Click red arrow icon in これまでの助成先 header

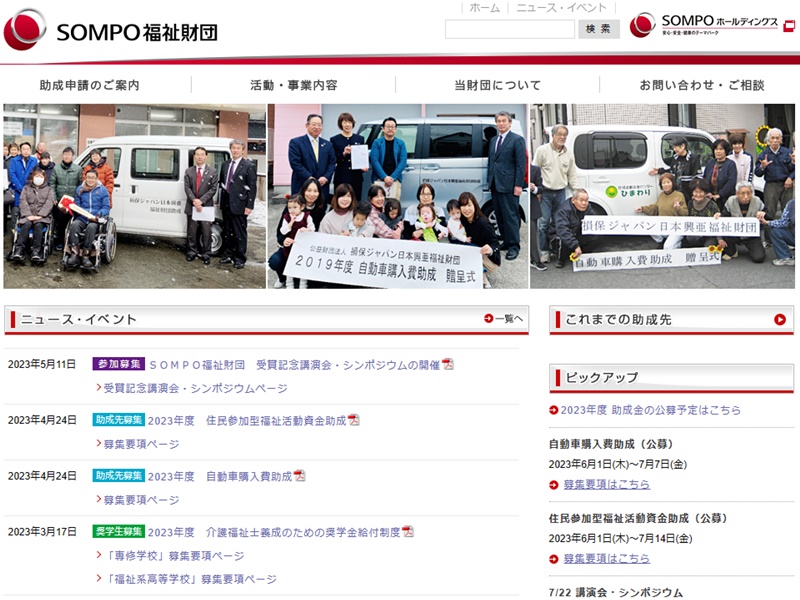tap(780, 319)
